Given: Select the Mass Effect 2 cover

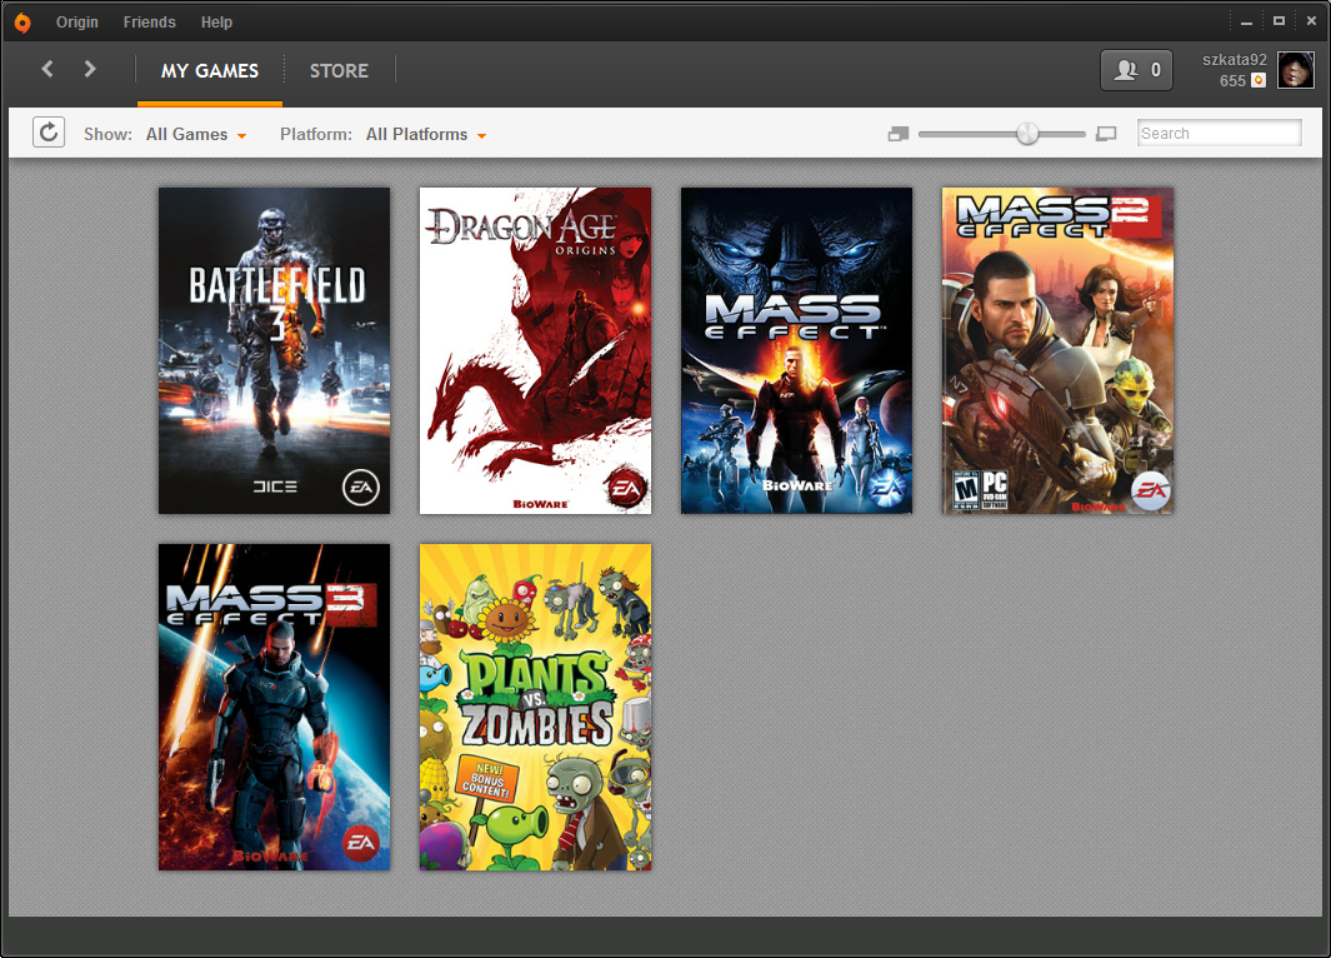Looking at the screenshot, I should [x=1057, y=351].
